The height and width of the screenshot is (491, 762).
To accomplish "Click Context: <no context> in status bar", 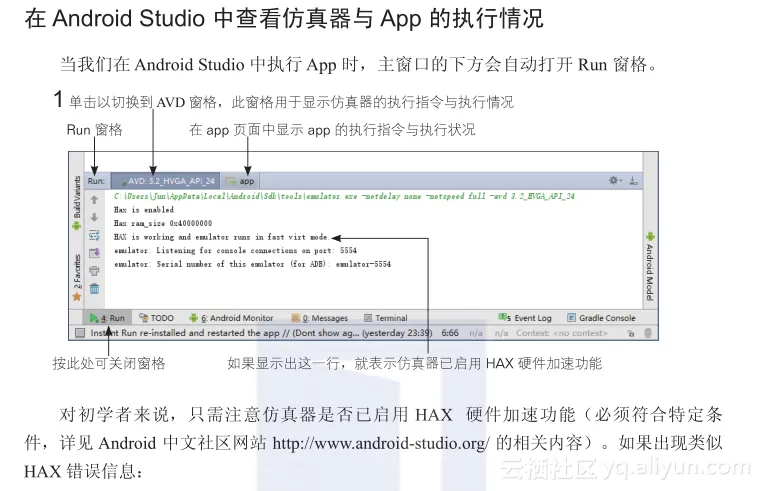I will [562, 333].
